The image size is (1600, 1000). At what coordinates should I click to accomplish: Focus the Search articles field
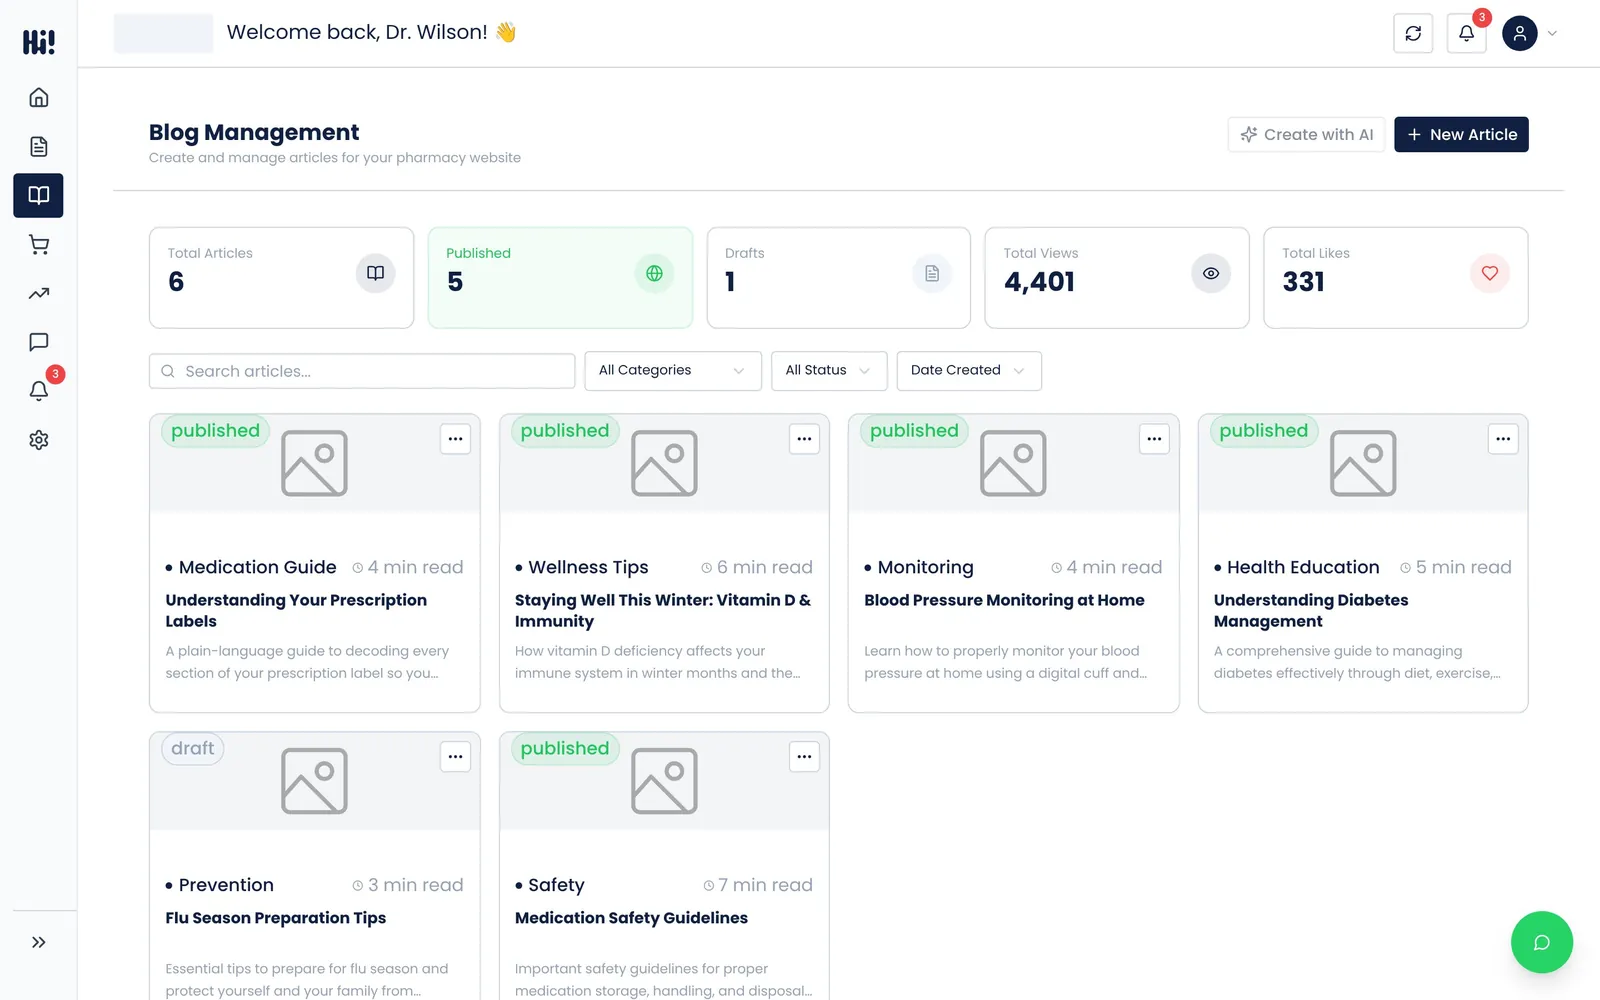click(362, 371)
